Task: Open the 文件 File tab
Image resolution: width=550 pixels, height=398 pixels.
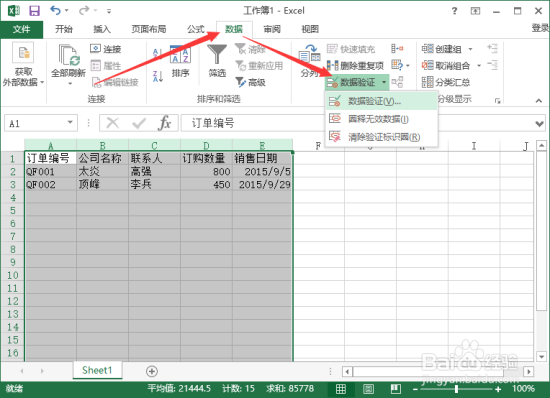Action: (21, 29)
